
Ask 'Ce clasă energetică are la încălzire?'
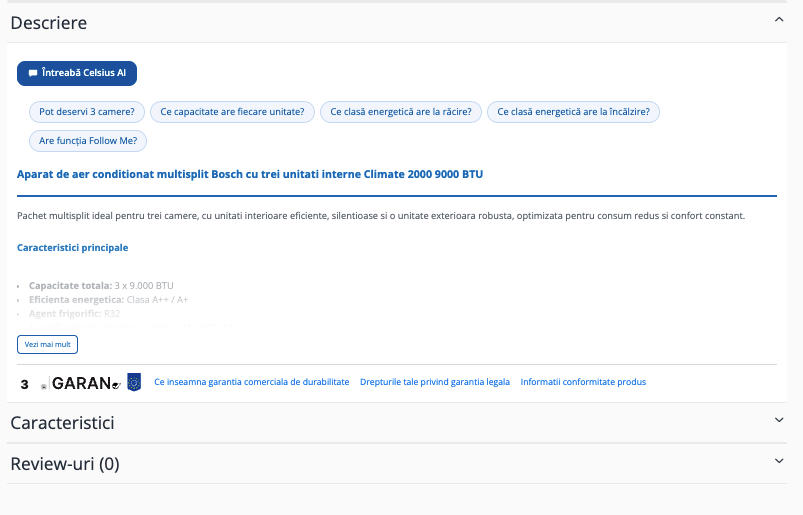click(x=573, y=112)
